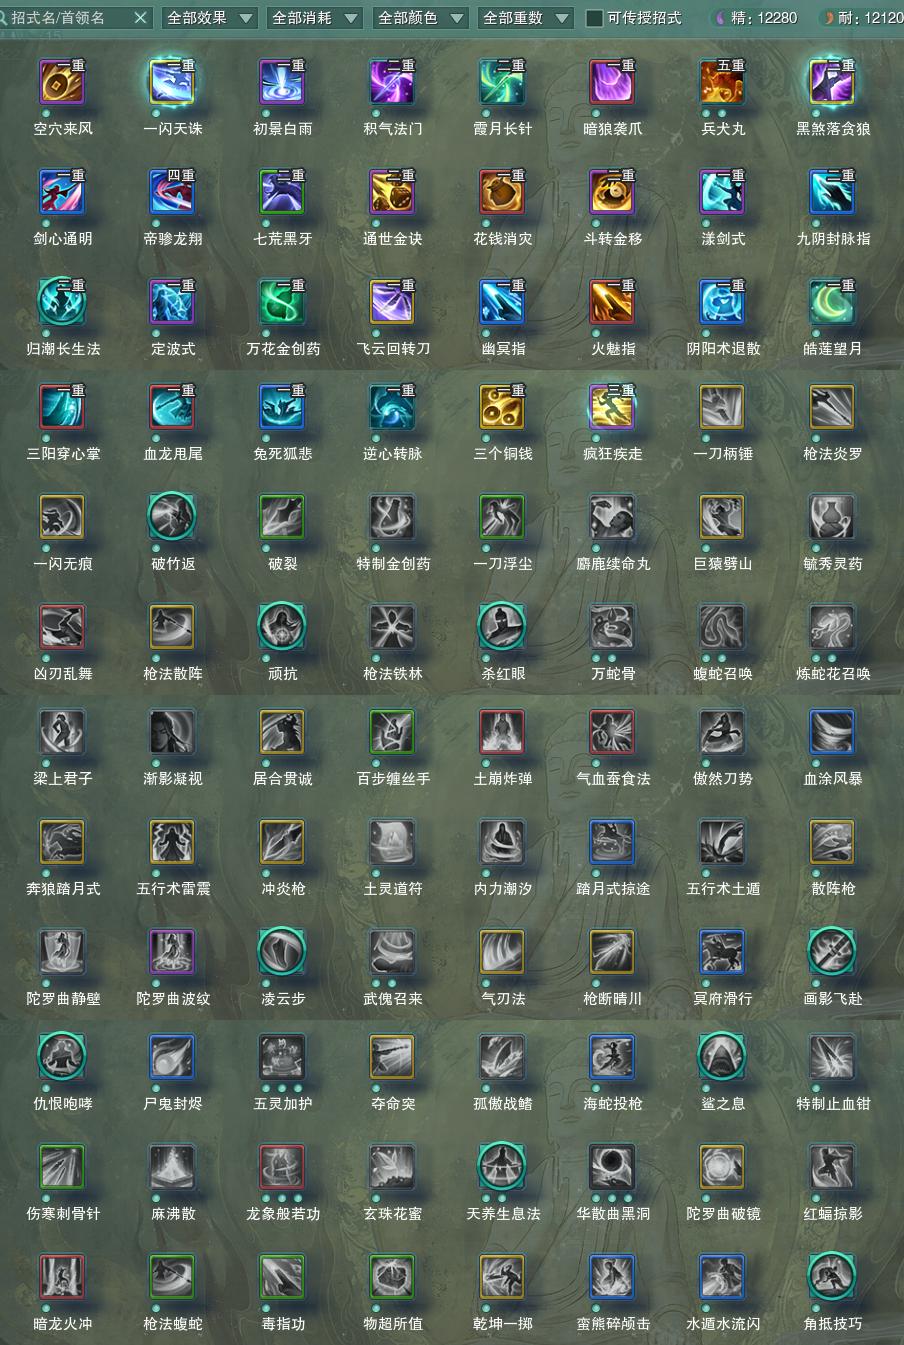Select the 仇恨咆哮 skill icon
904x1345 pixels.
pos(62,1058)
